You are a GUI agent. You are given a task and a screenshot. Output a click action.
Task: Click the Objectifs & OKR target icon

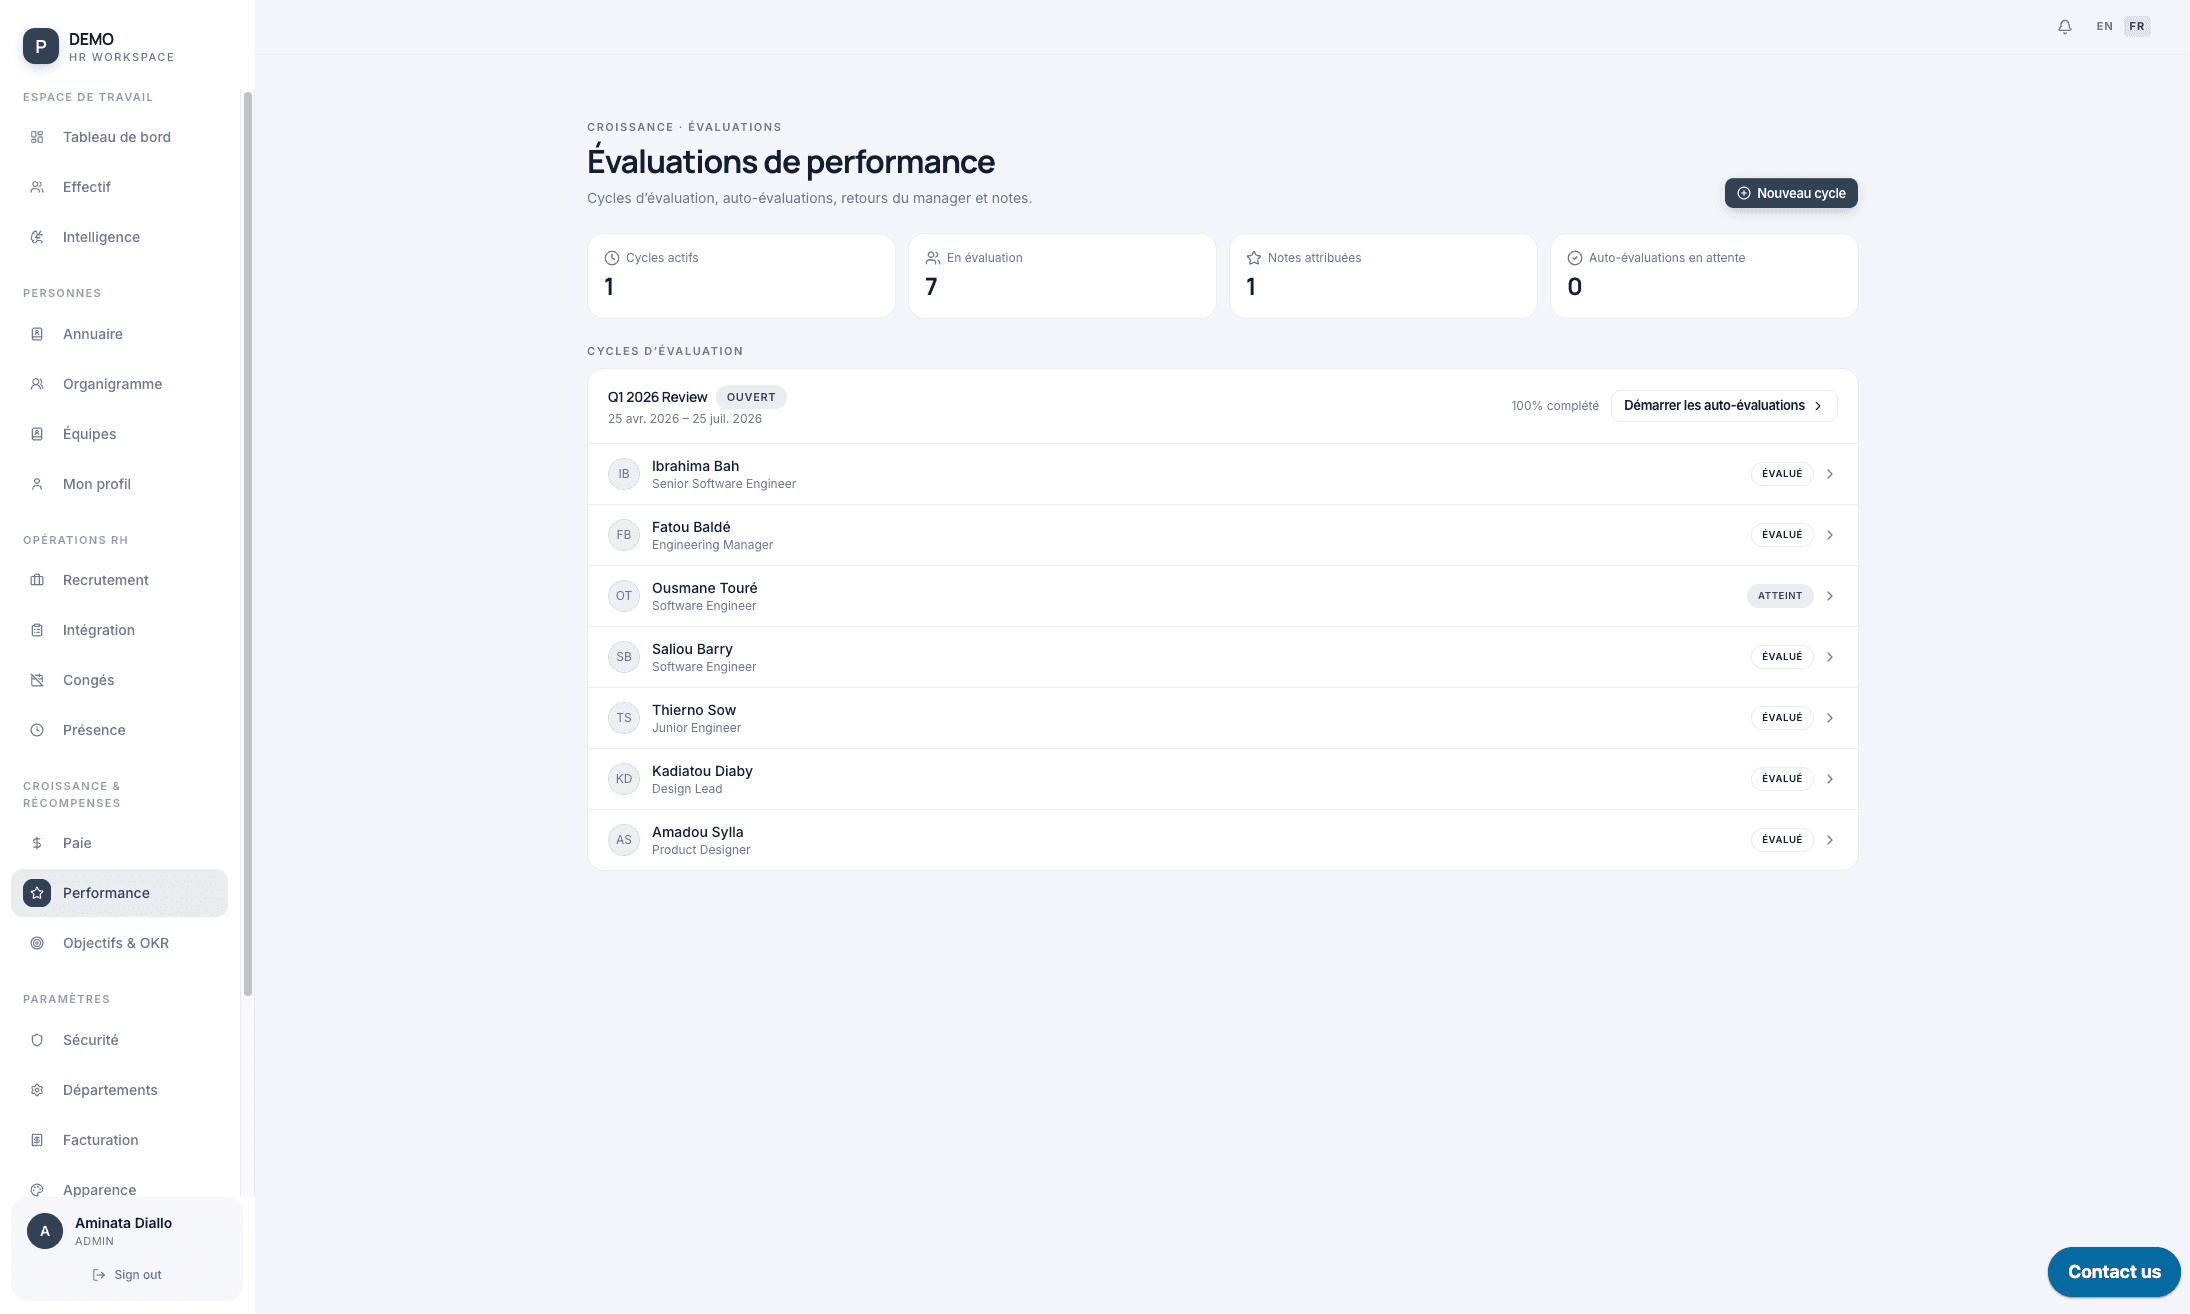[x=37, y=943]
